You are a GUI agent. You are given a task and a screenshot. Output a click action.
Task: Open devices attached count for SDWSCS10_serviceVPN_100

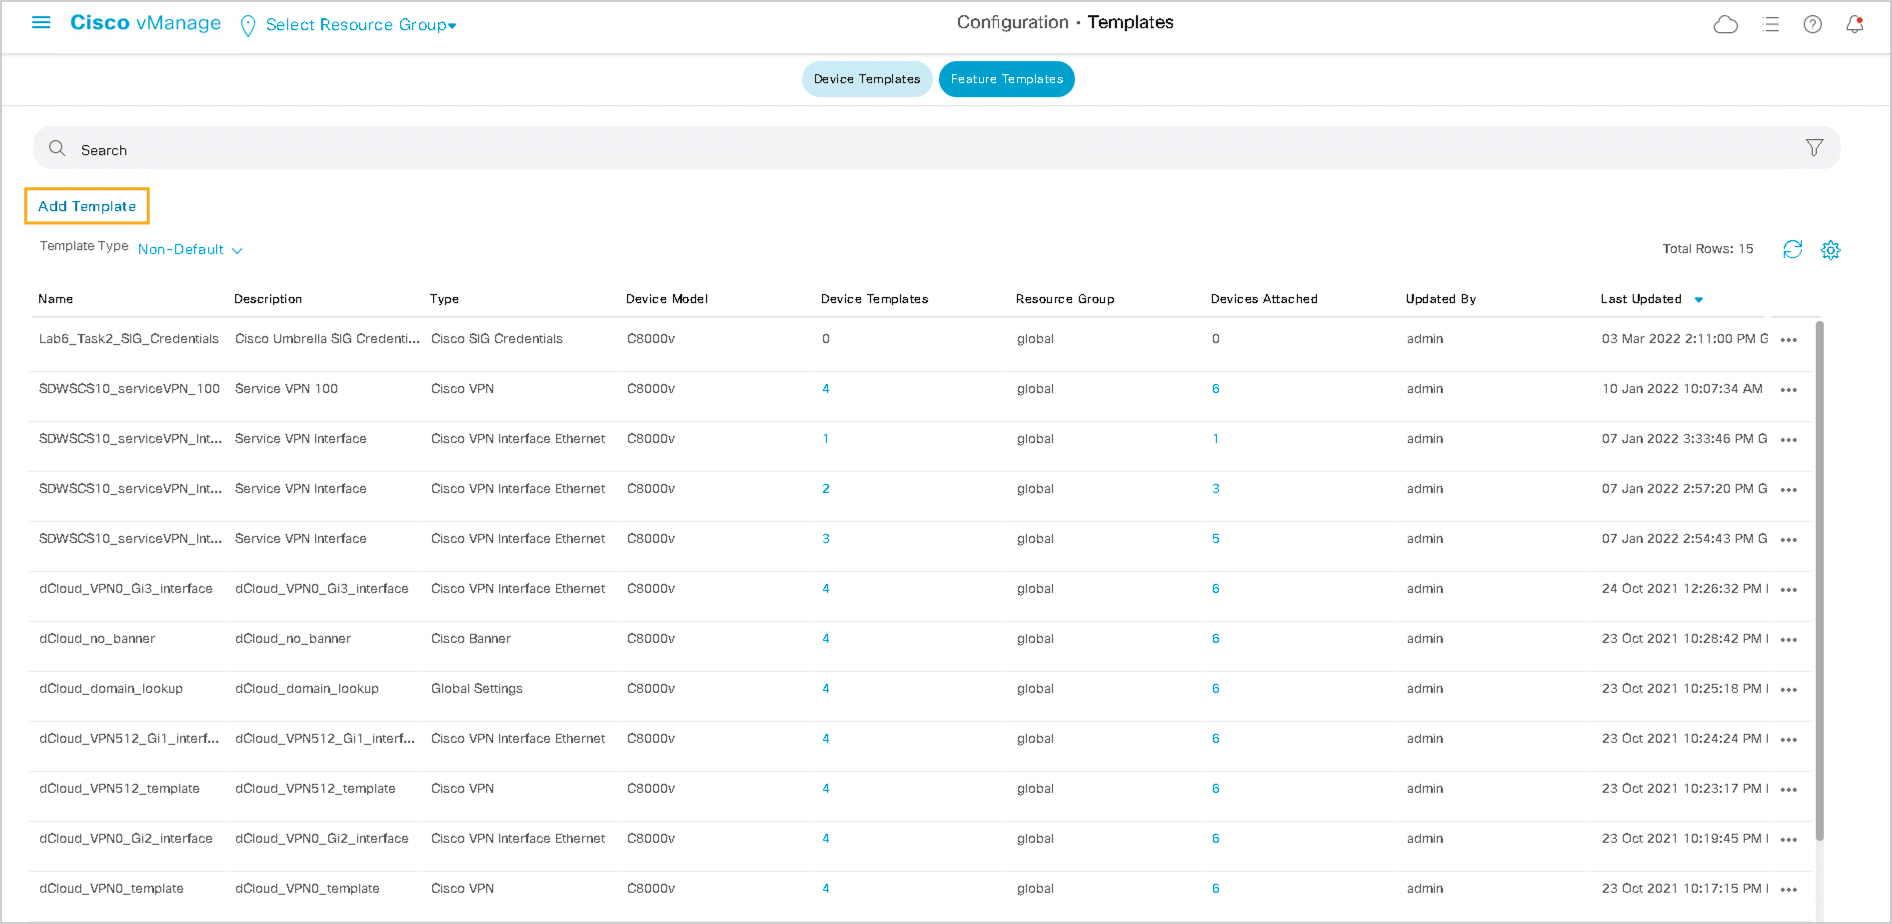1216,389
